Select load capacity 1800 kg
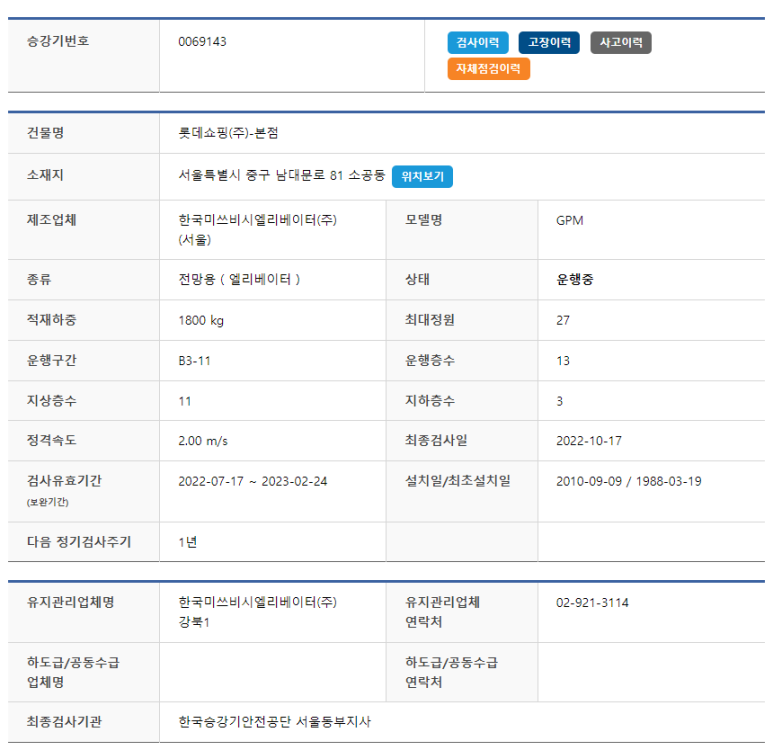Image resolution: width=773 pixels, height=750 pixels. point(201,321)
